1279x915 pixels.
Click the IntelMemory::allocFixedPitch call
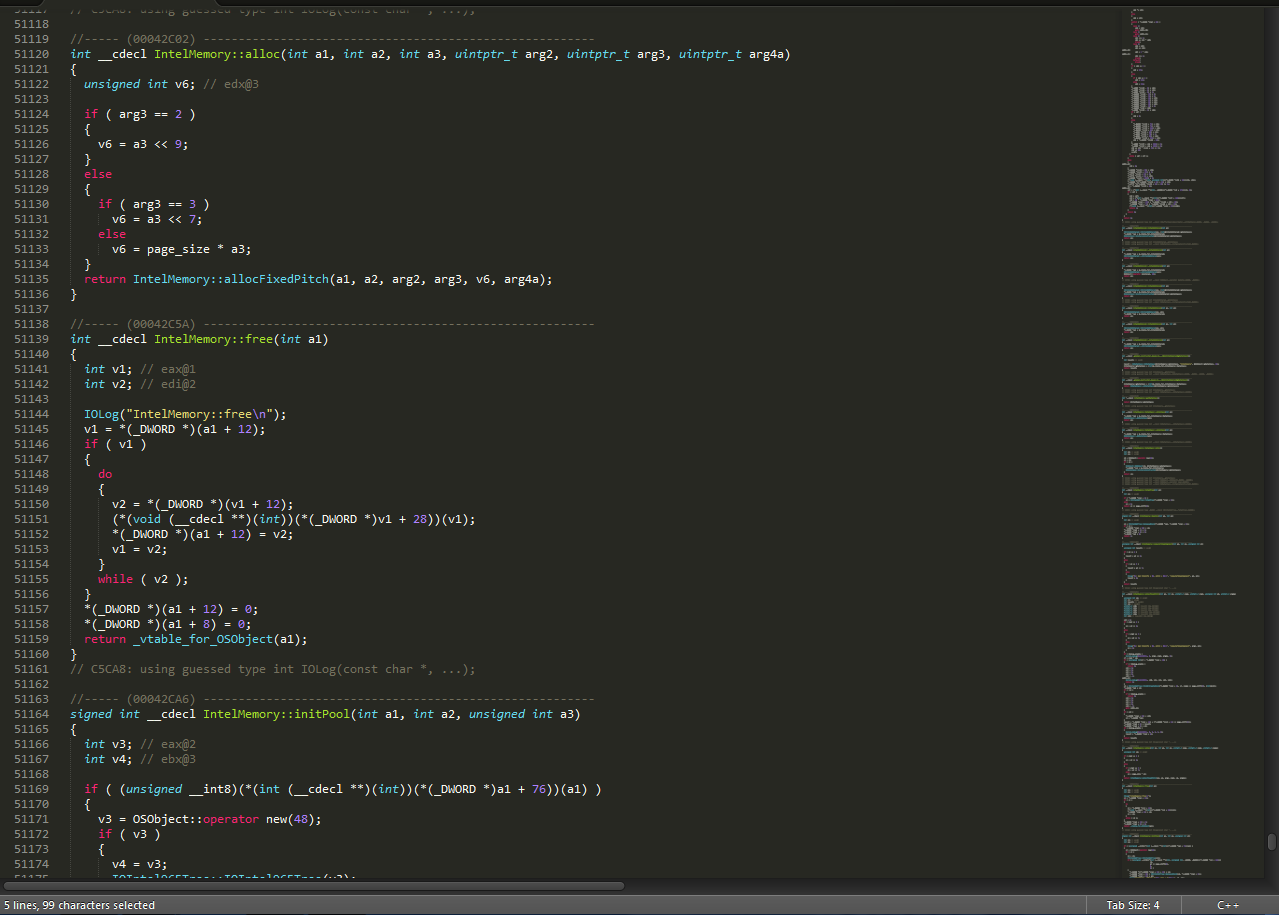pos(230,279)
